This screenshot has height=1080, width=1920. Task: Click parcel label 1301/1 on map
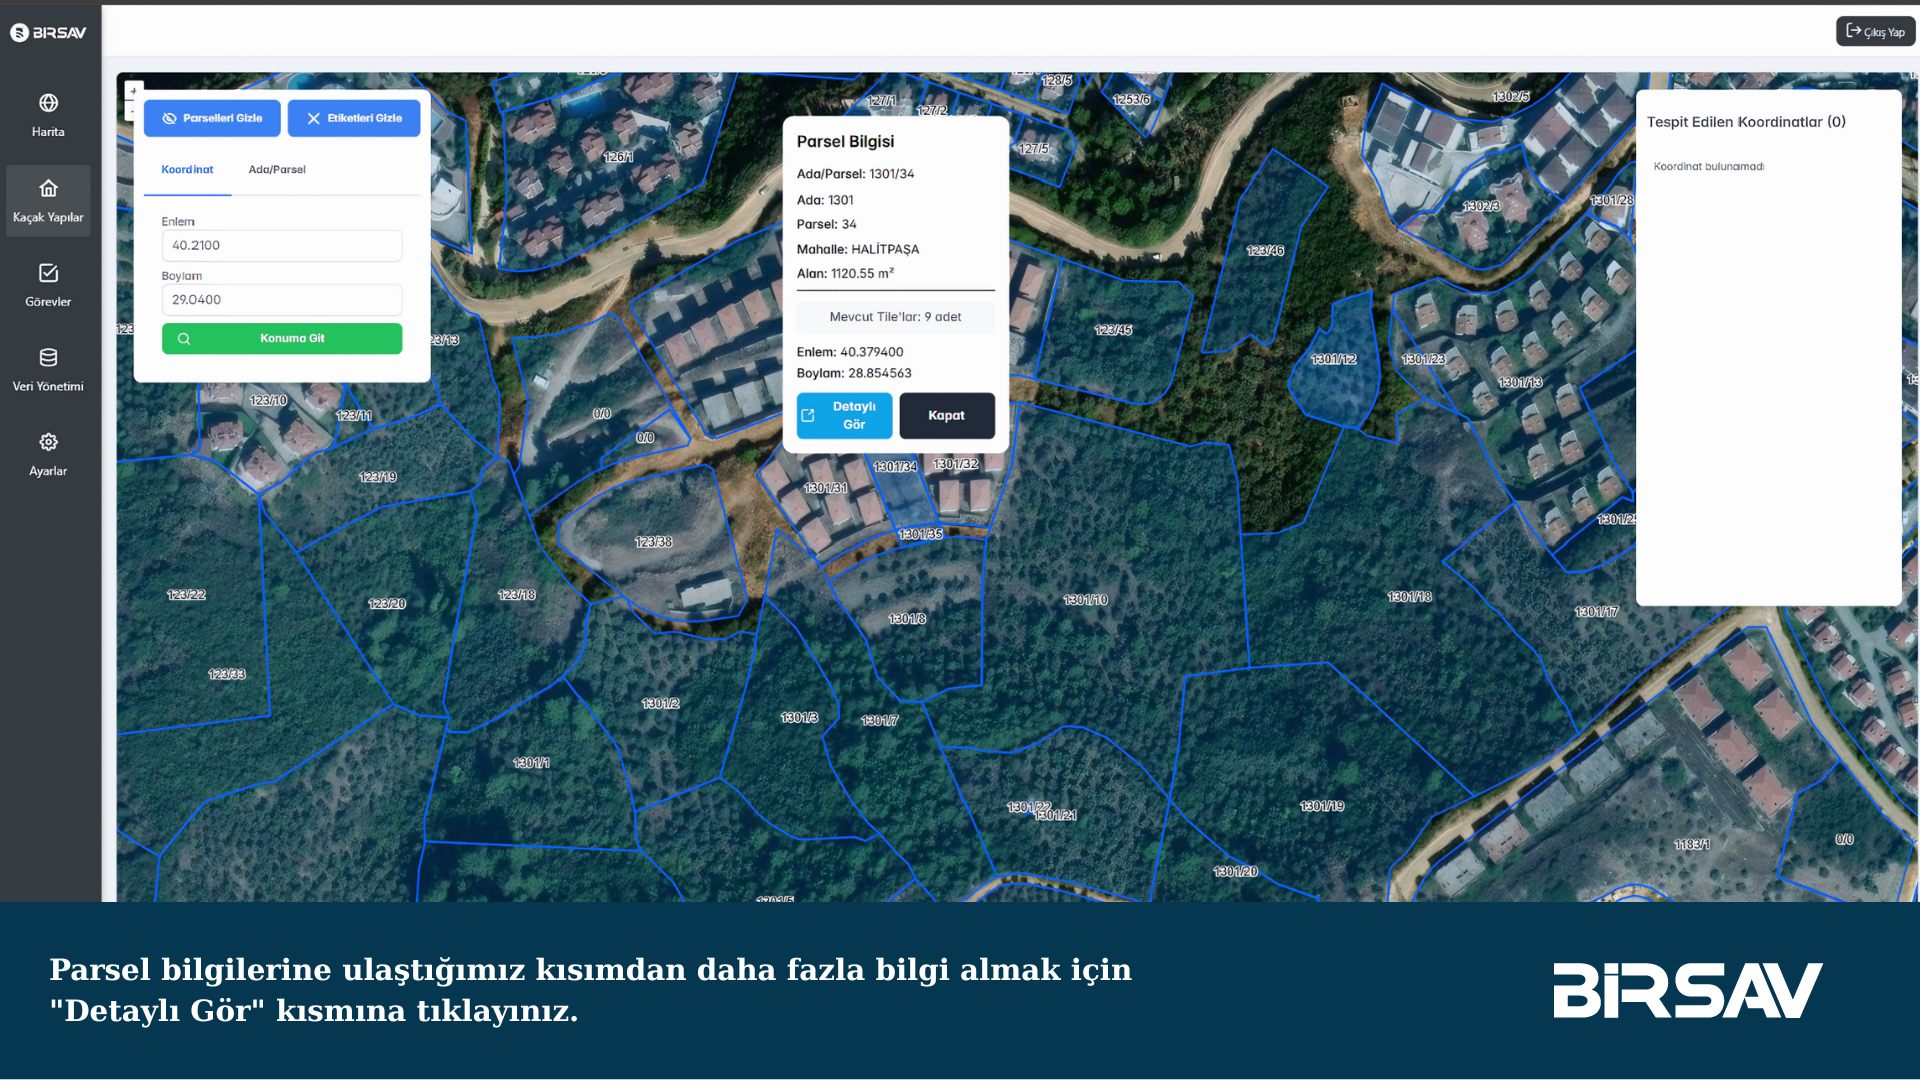coord(531,763)
